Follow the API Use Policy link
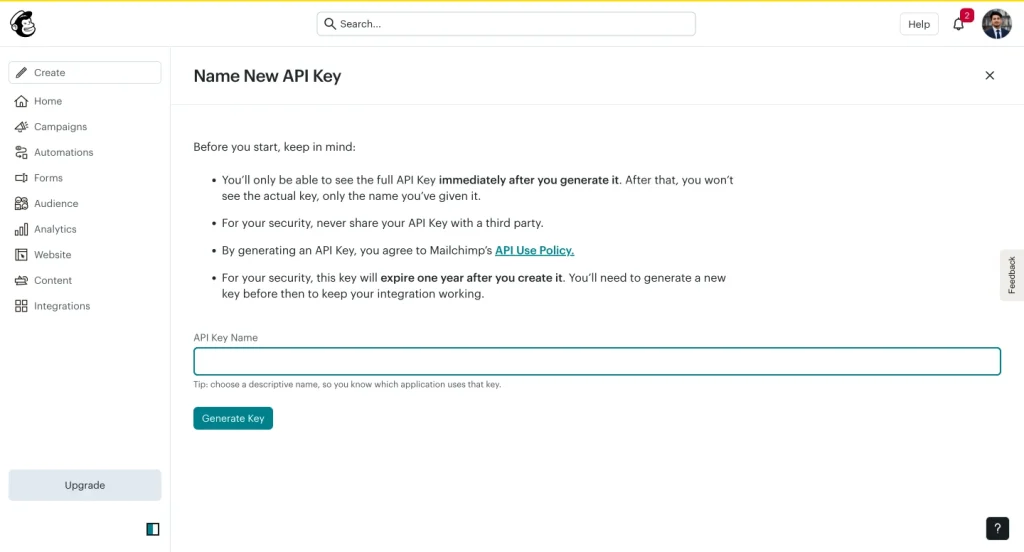 coord(534,250)
